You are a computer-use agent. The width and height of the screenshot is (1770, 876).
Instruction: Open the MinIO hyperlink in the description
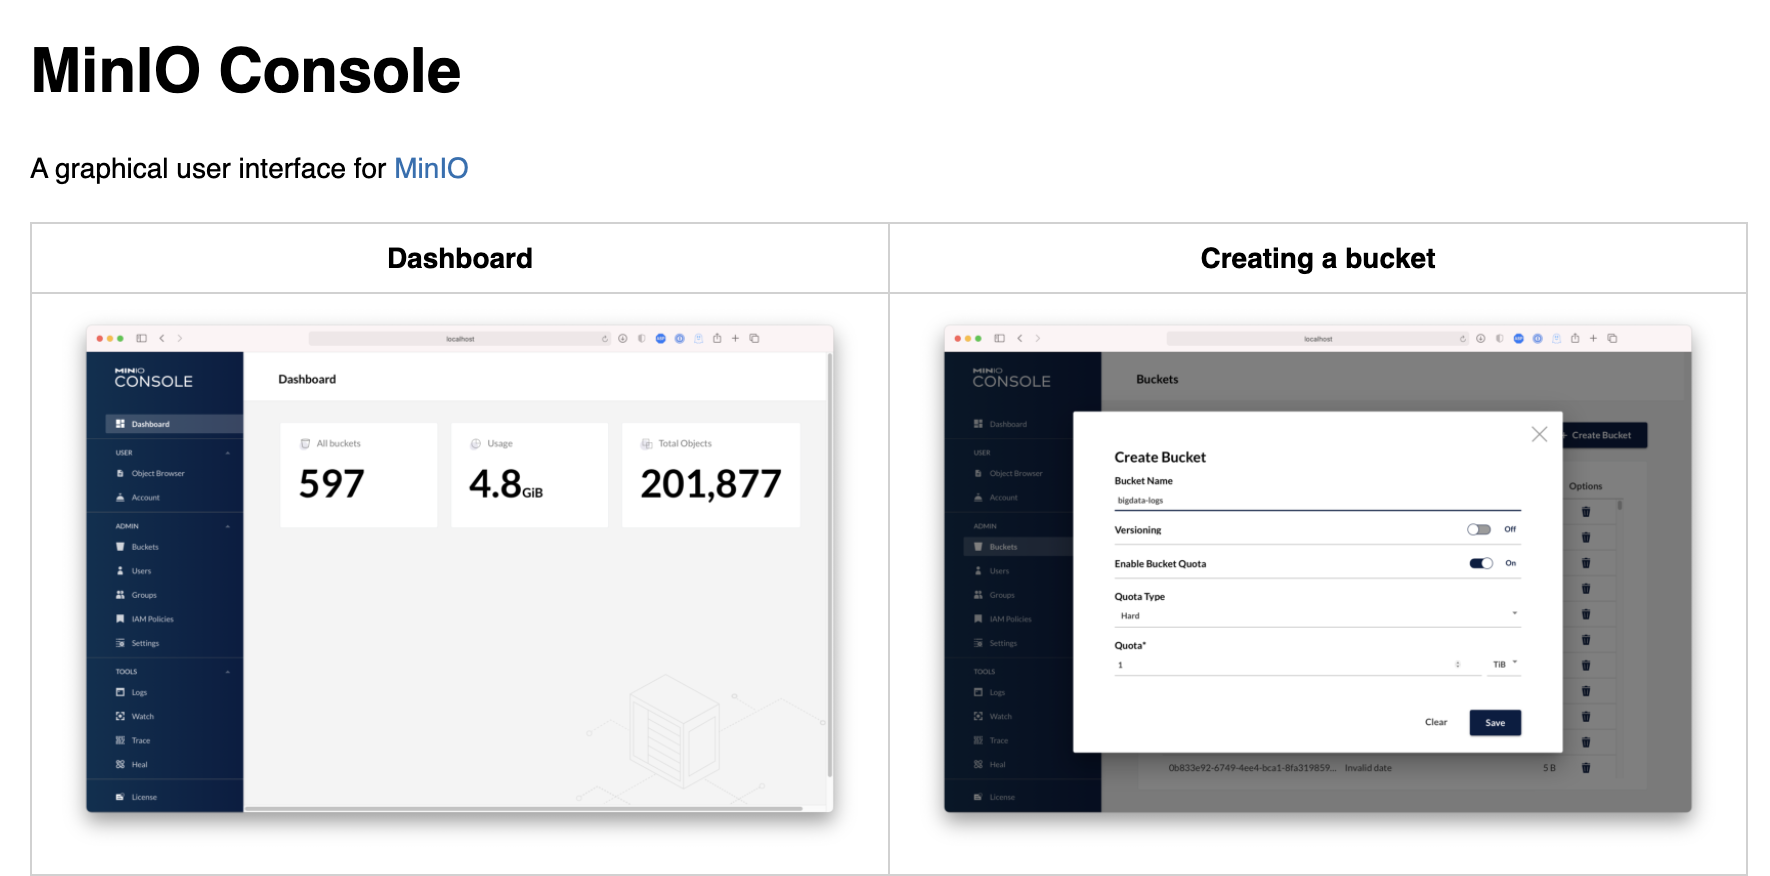[431, 168]
